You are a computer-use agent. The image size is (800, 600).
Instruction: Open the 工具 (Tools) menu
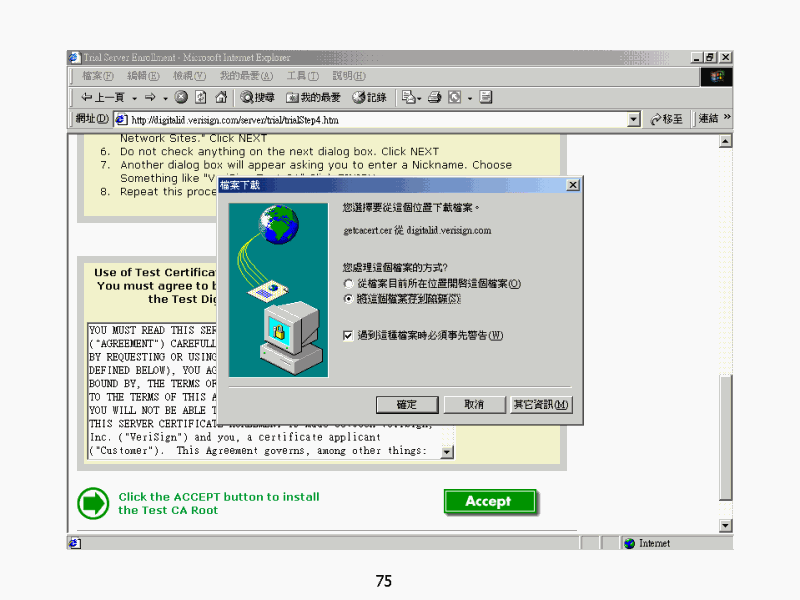pyautogui.click(x=302, y=76)
